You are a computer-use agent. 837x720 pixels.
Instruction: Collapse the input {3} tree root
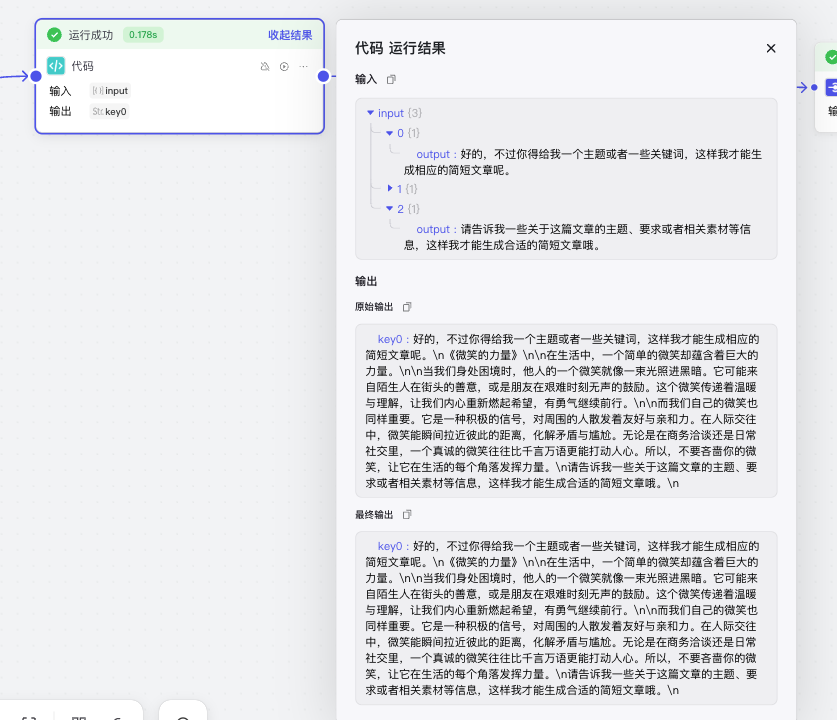click(370, 113)
